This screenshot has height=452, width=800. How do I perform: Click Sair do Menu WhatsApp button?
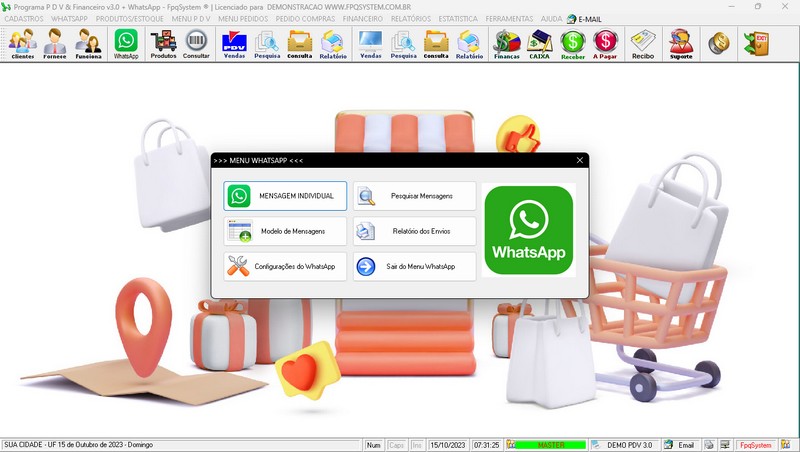point(414,266)
